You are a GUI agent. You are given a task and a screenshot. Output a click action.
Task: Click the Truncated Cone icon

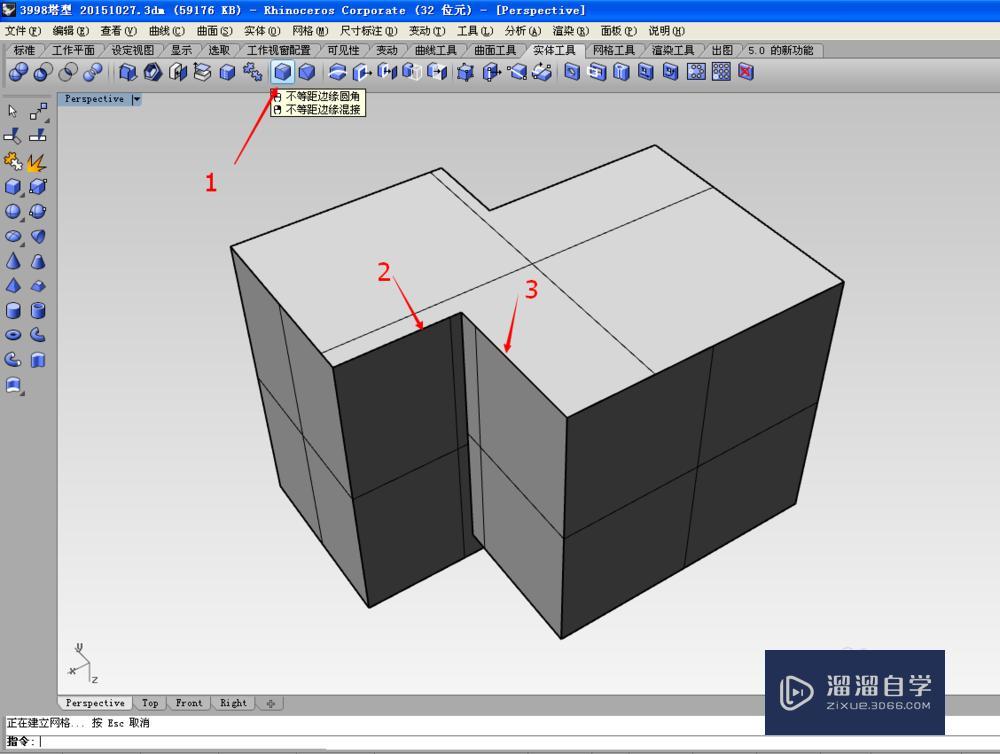[x=38, y=261]
